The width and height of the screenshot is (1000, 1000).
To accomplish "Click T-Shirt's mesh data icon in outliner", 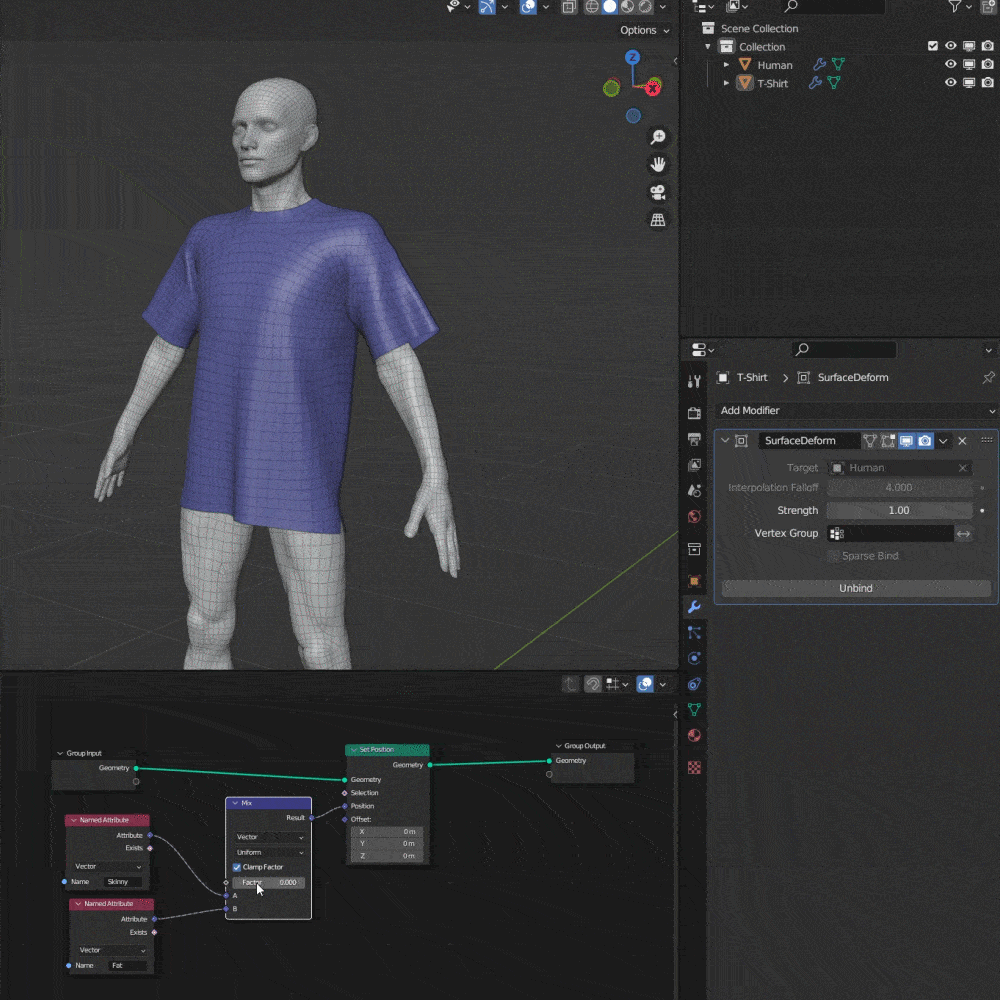I will click(834, 82).
